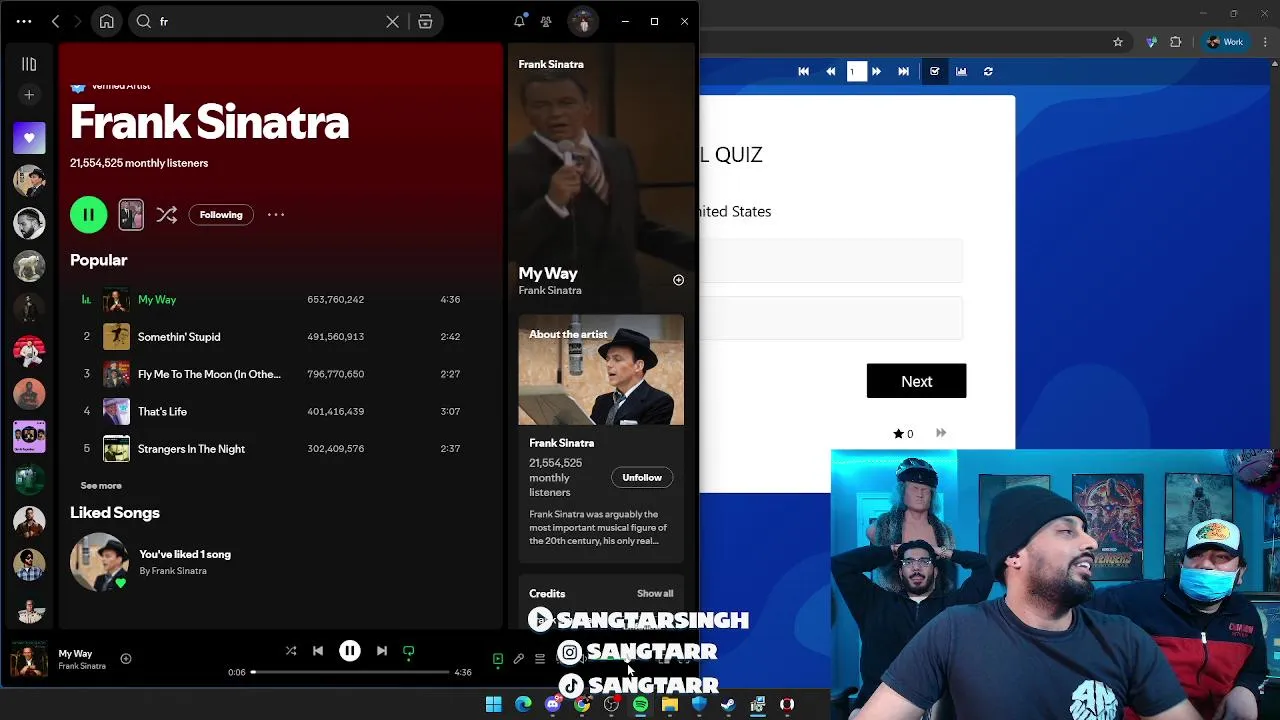This screenshot has width=1280, height=720.
Task: Skip to previous track
Action: click(318, 651)
